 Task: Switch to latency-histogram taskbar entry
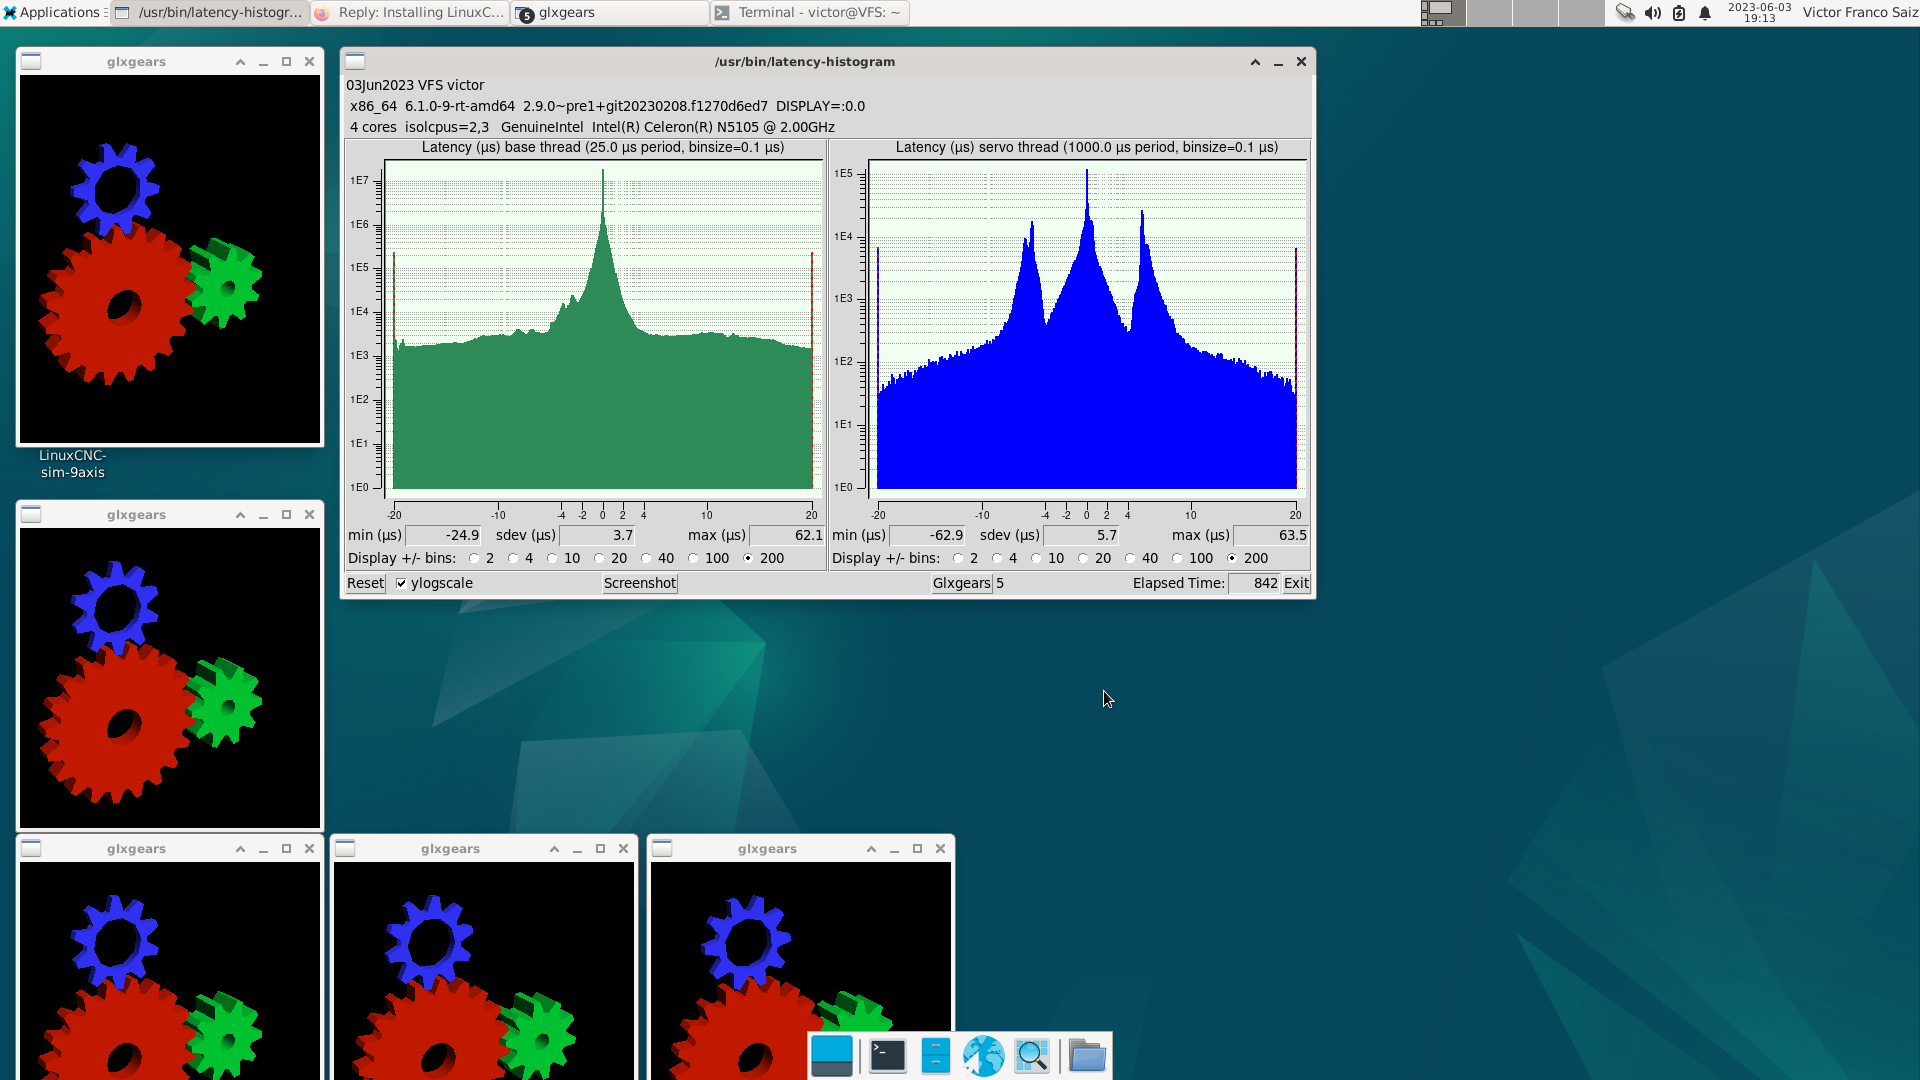(209, 12)
